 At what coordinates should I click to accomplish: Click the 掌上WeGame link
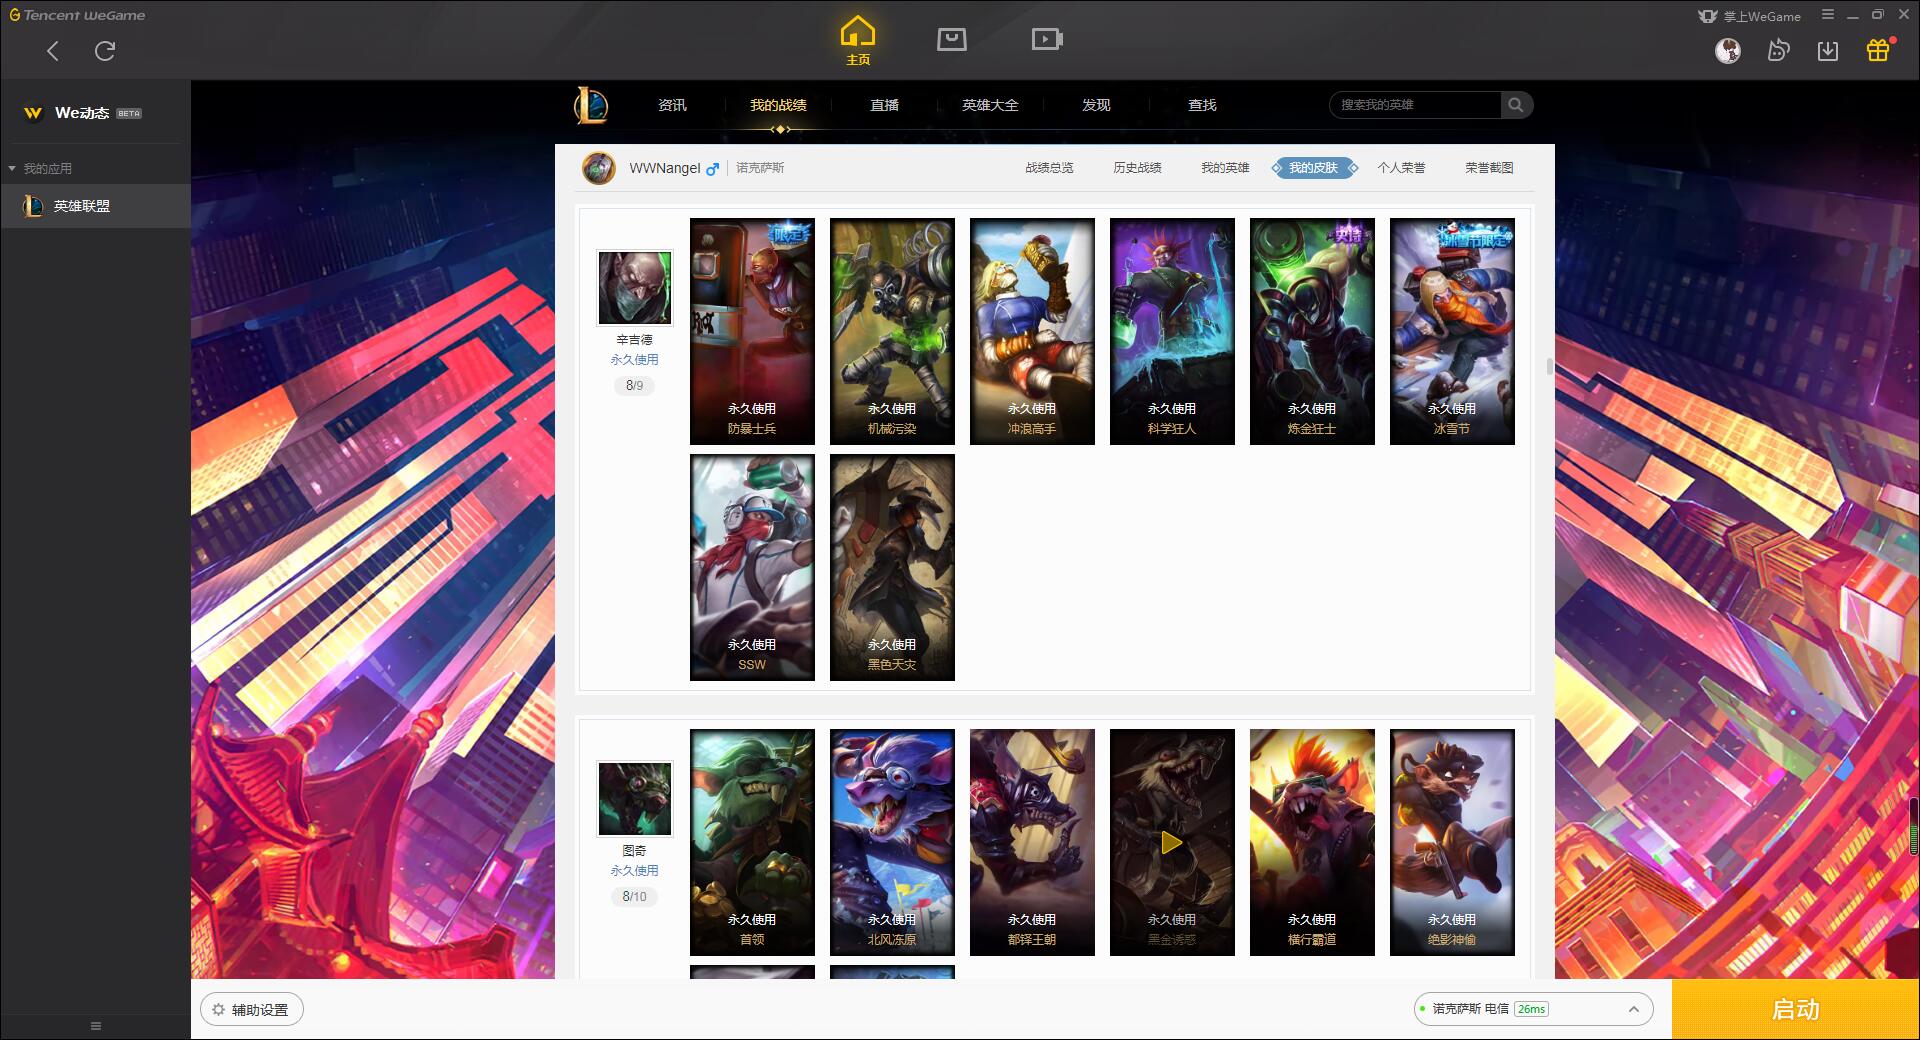point(1749,16)
